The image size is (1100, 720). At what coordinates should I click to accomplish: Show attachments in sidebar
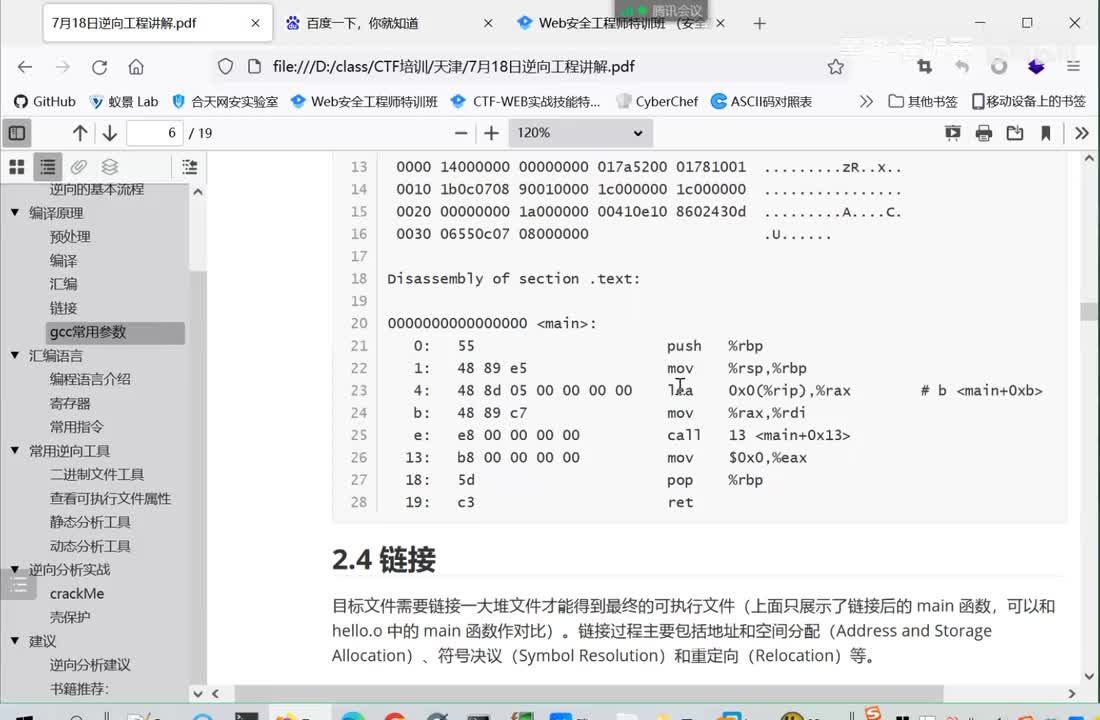pyautogui.click(x=79, y=167)
